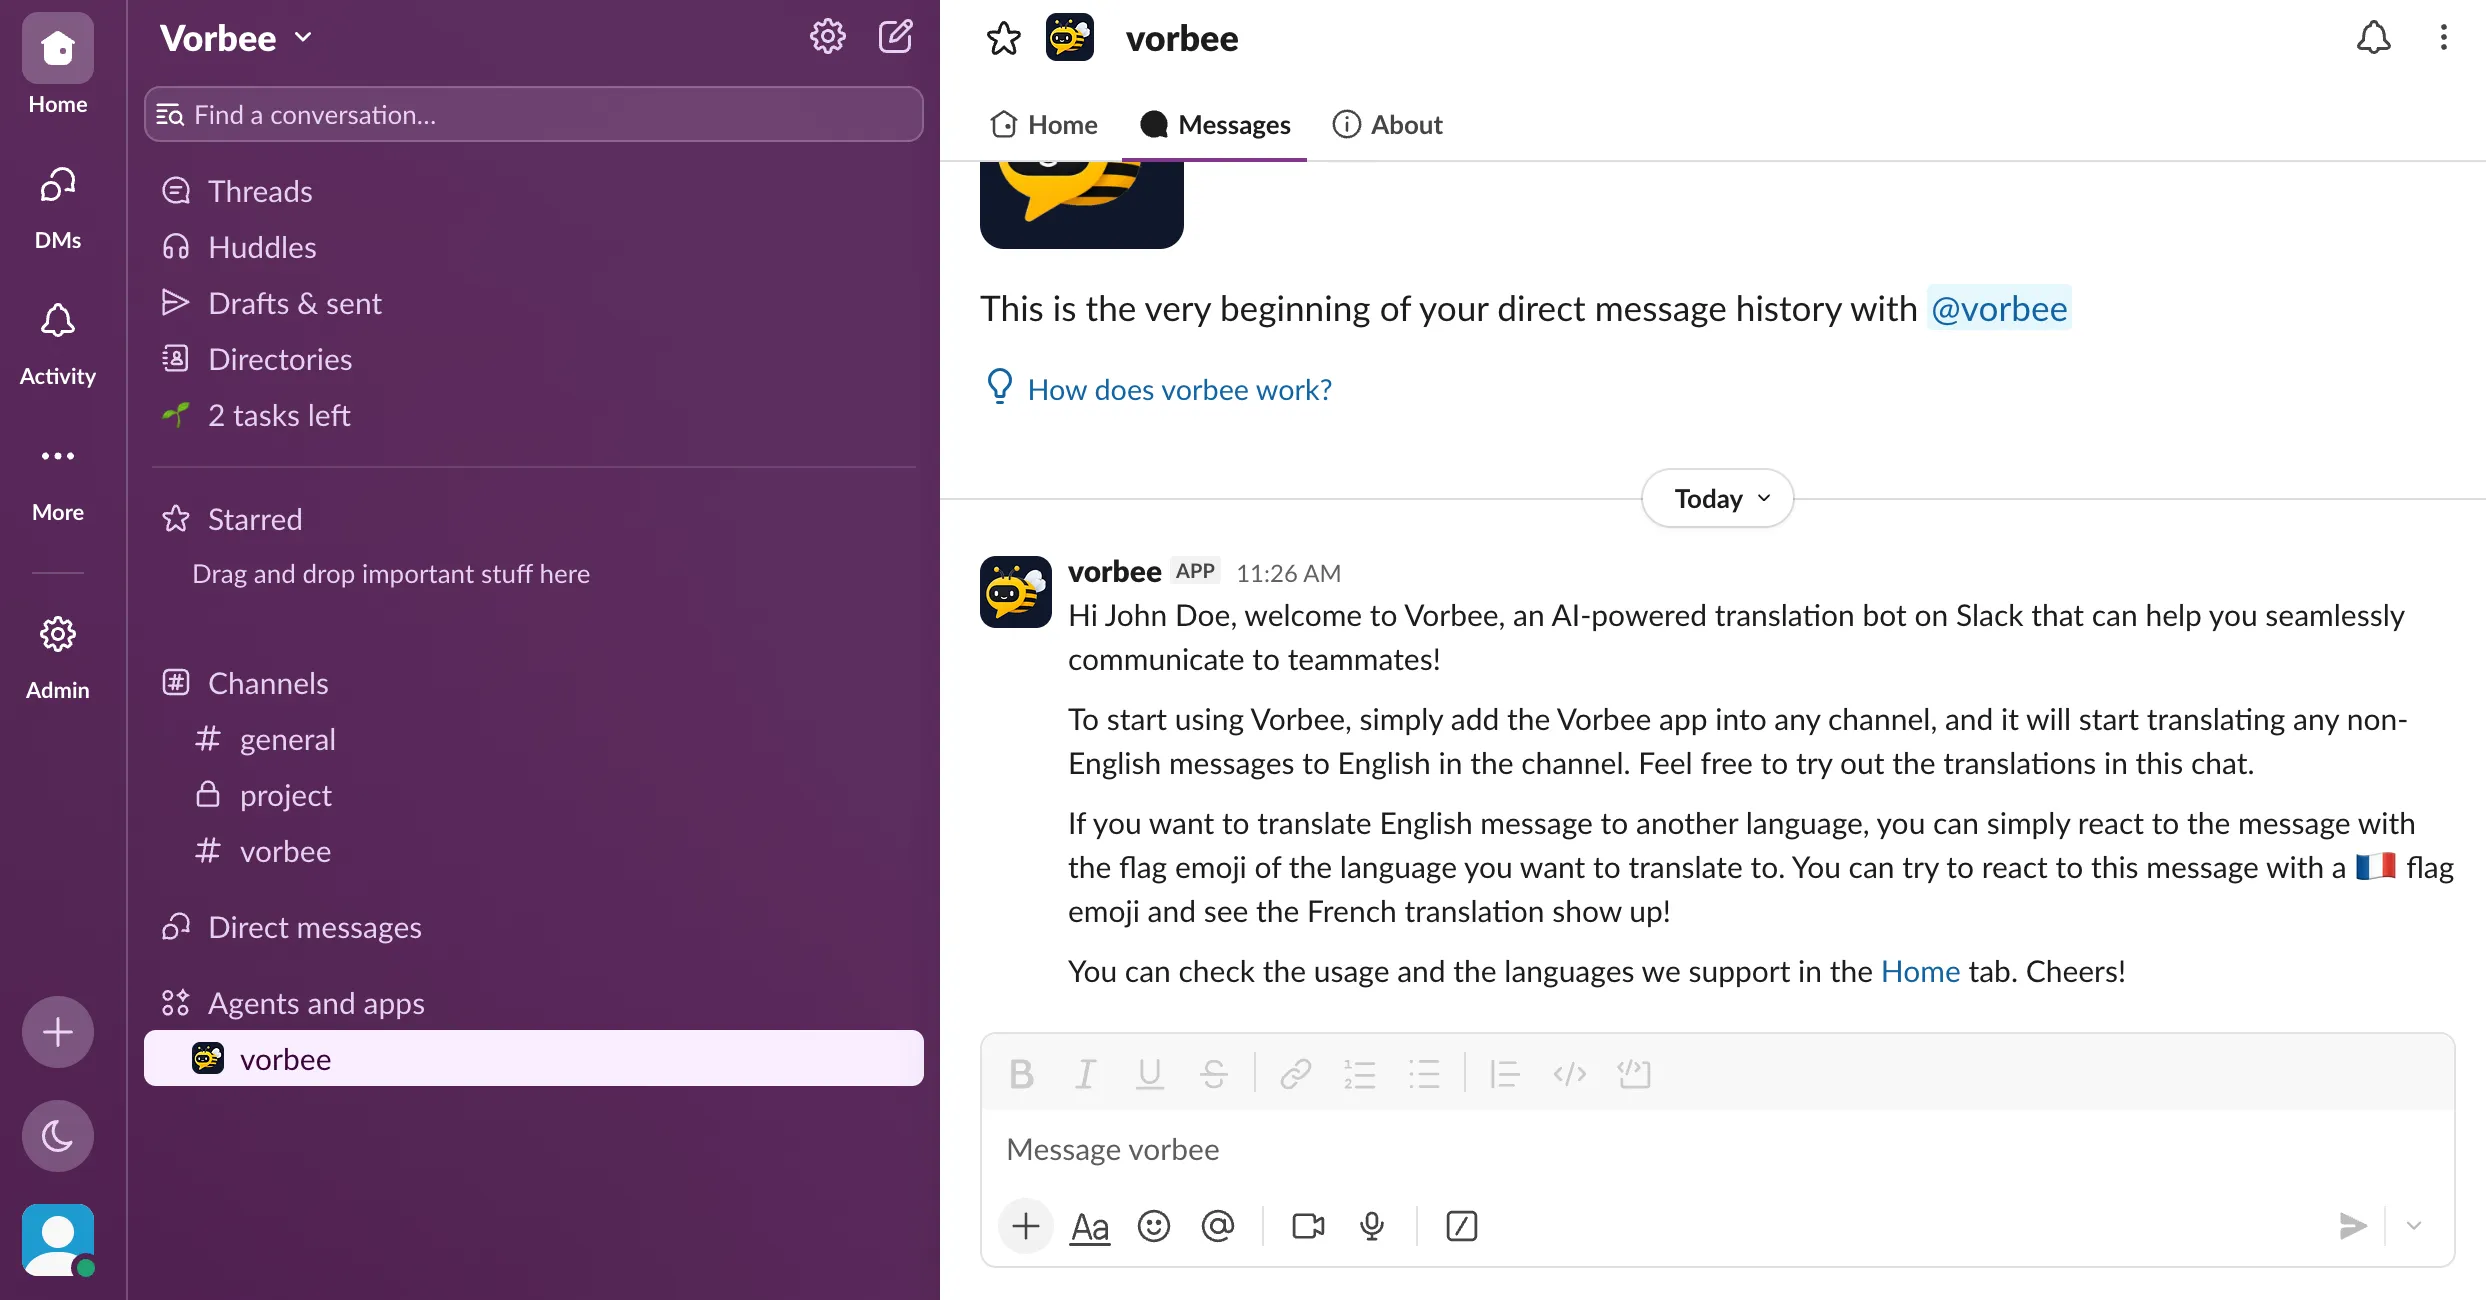This screenshot has height=1300, width=2486.
Task: Toggle dark mode with the moon icon
Action: click(58, 1136)
